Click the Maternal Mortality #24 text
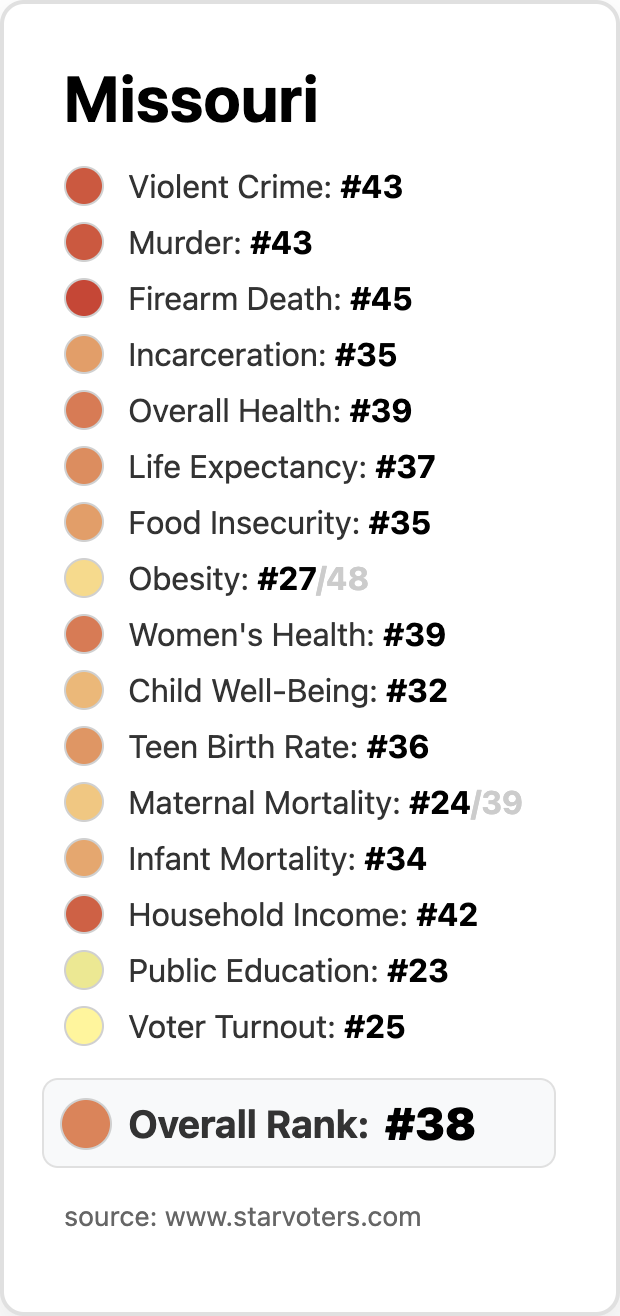 click(x=299, y=803)
